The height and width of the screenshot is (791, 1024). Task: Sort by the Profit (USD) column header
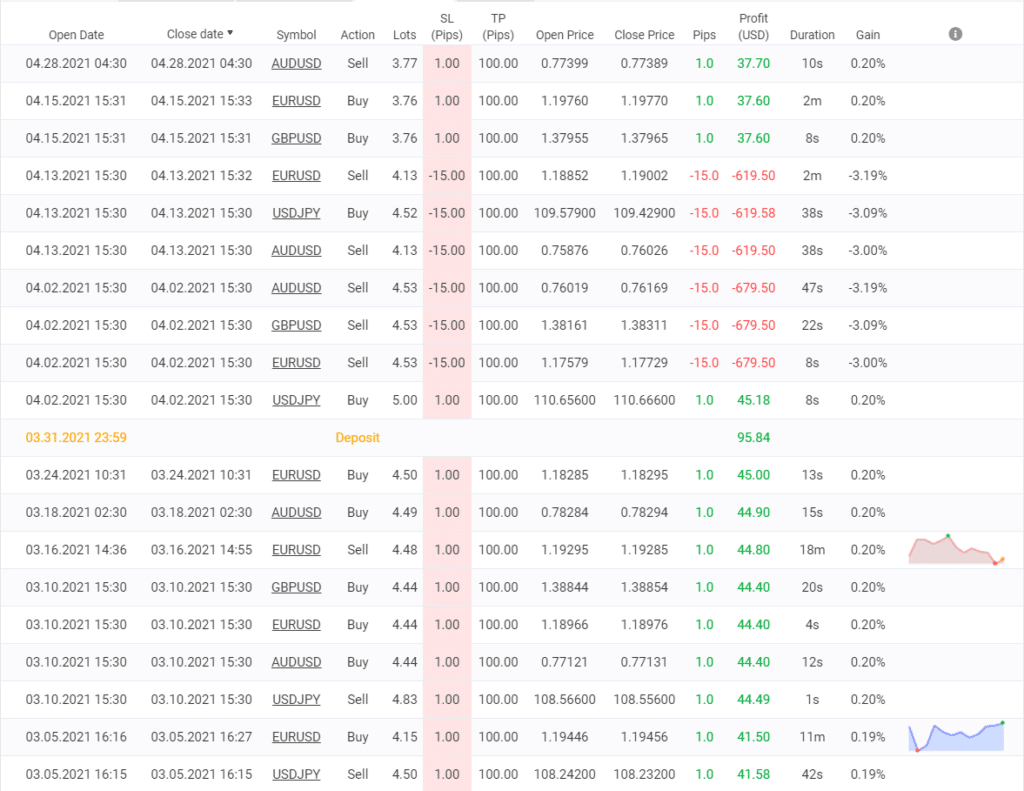(753, 26)
